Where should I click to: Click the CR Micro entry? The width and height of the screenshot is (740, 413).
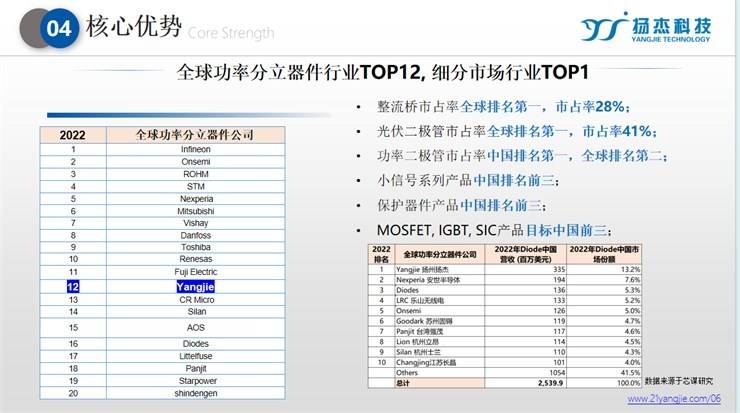tap(196, 300)
